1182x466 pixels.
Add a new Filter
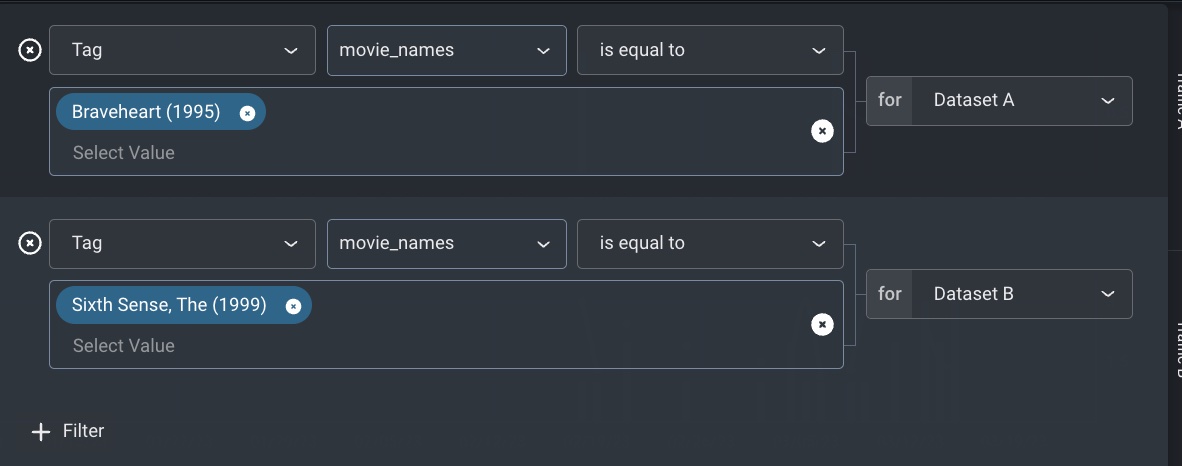click(x=68, y=431)
